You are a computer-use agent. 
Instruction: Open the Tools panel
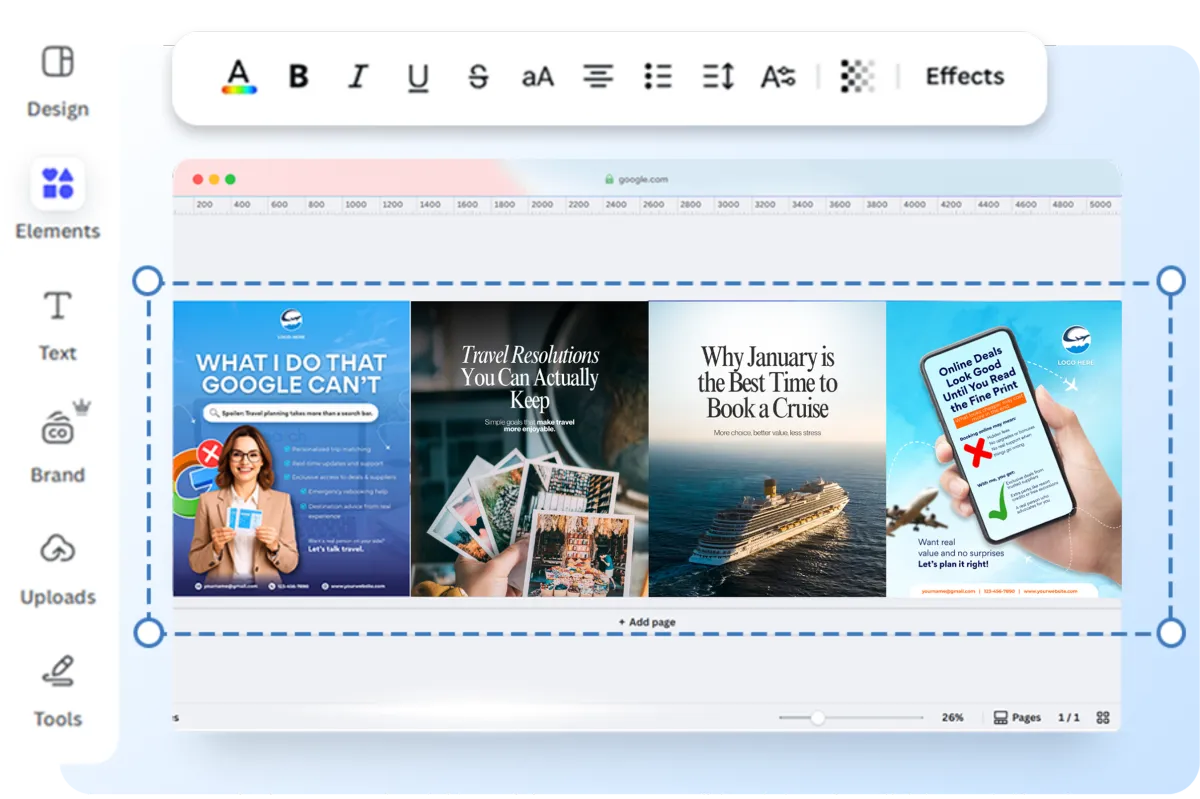[x=57, y=689]
